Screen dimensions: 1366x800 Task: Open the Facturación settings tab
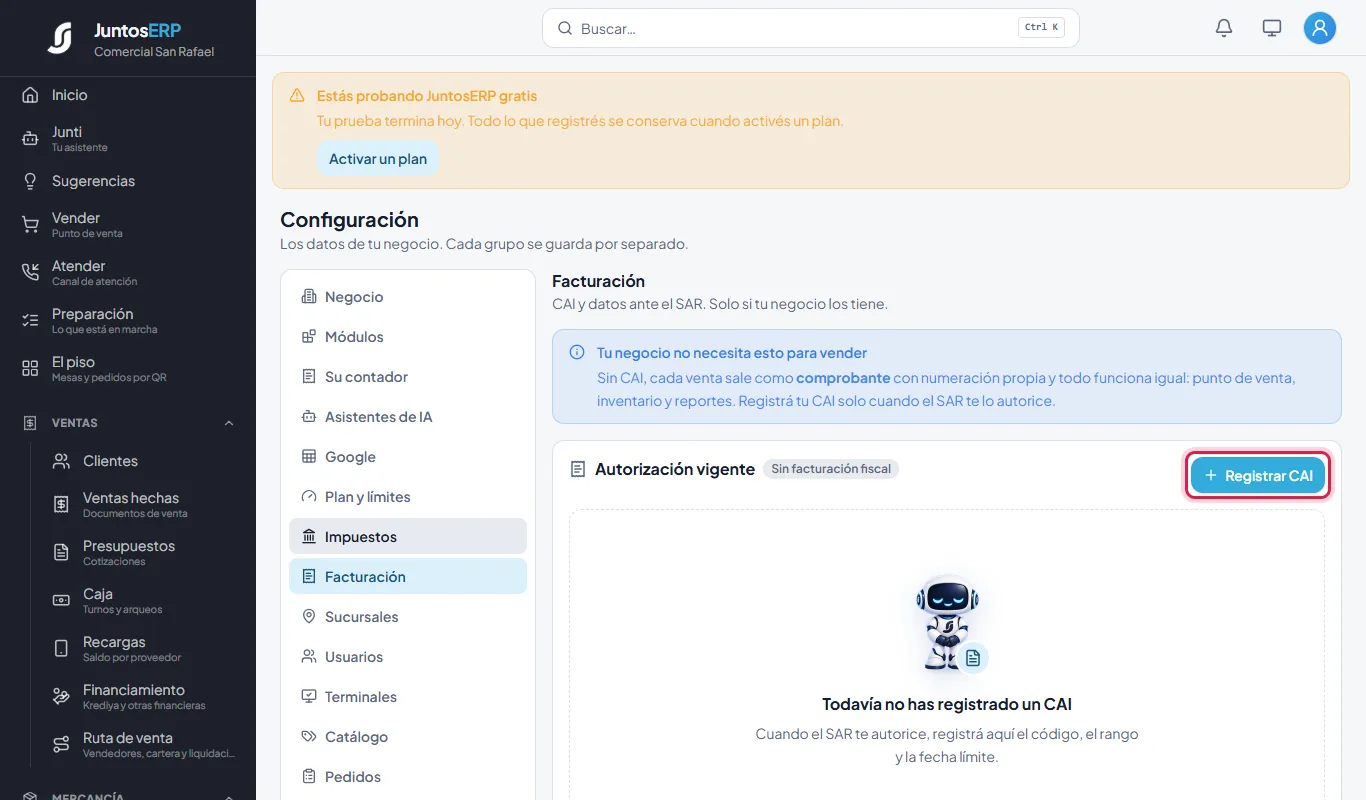408,577
